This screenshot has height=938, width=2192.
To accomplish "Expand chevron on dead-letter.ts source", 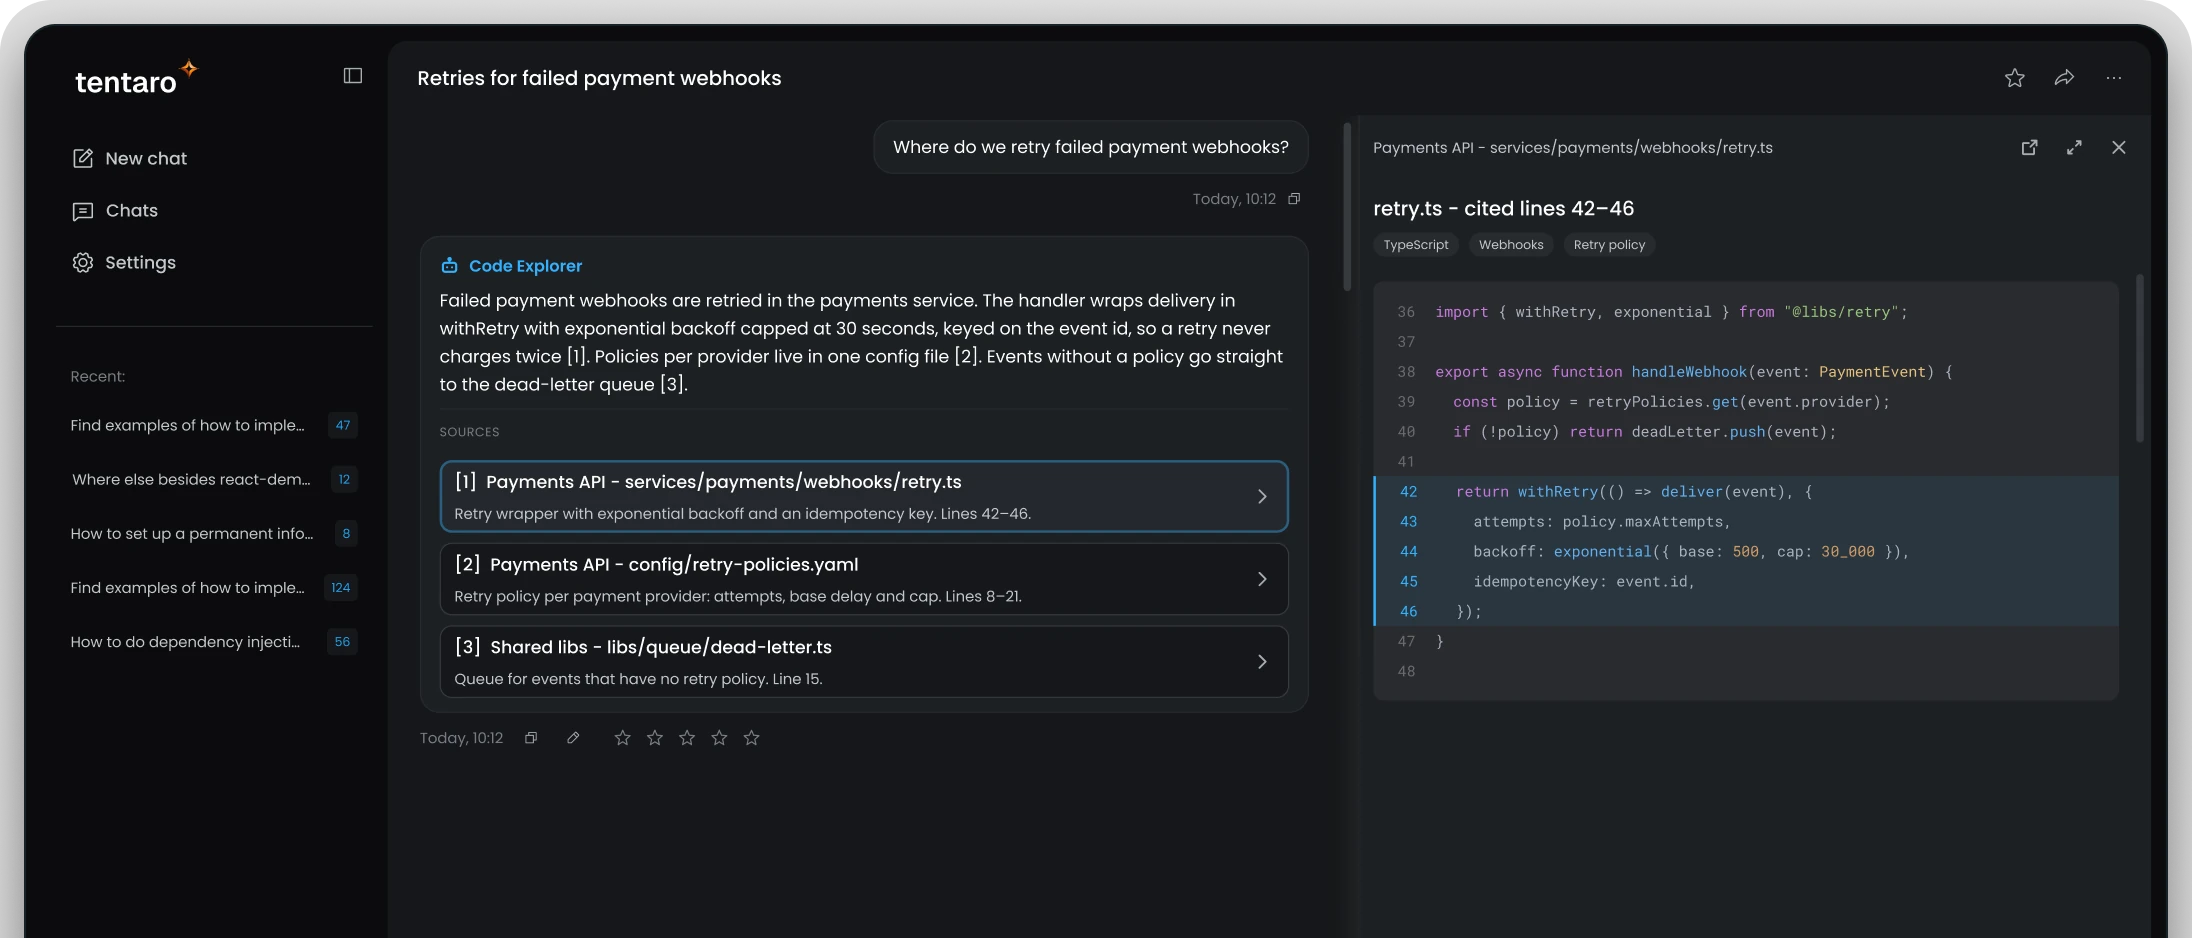I will 1262,662.
